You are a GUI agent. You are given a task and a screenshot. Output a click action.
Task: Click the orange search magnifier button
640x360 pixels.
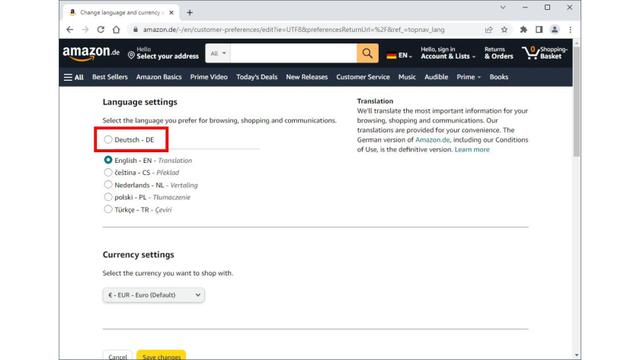(367, 53)
